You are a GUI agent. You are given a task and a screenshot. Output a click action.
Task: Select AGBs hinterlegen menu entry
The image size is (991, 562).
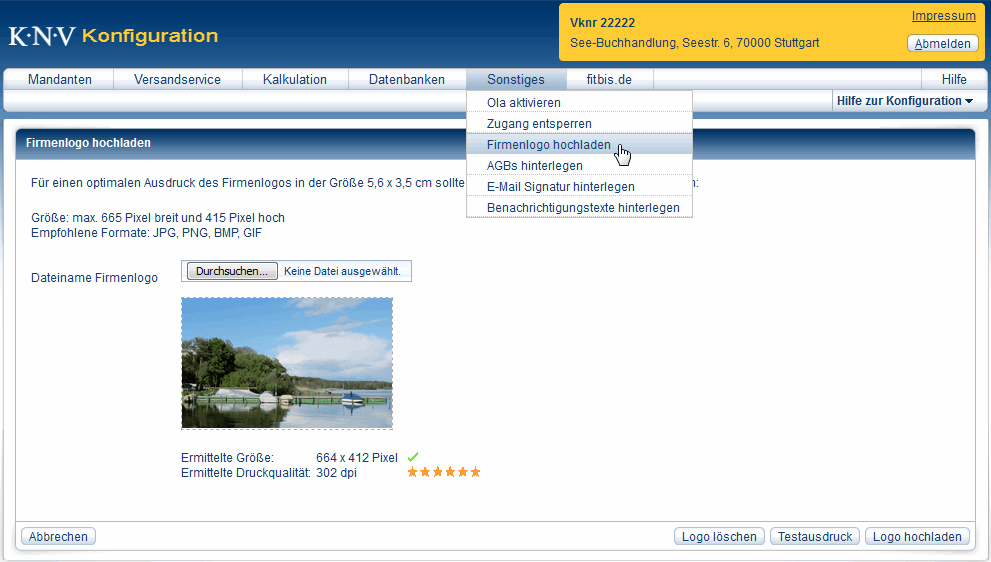tap(534, 166)
